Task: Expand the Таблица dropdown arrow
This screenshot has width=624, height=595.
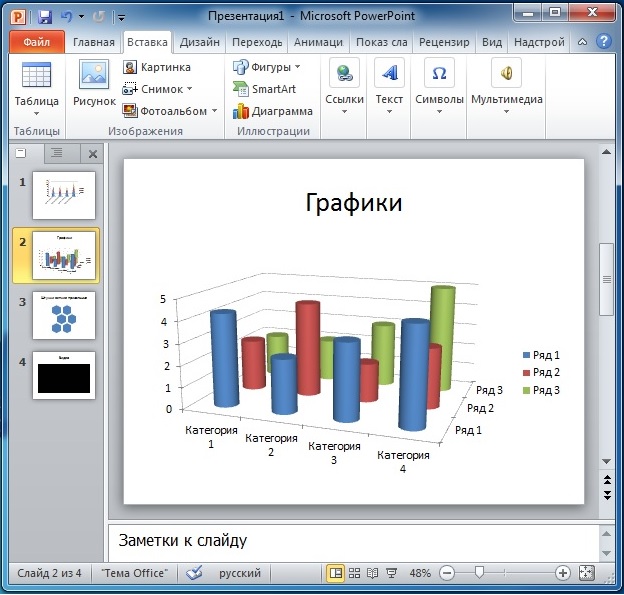Action: pos(36,114)
